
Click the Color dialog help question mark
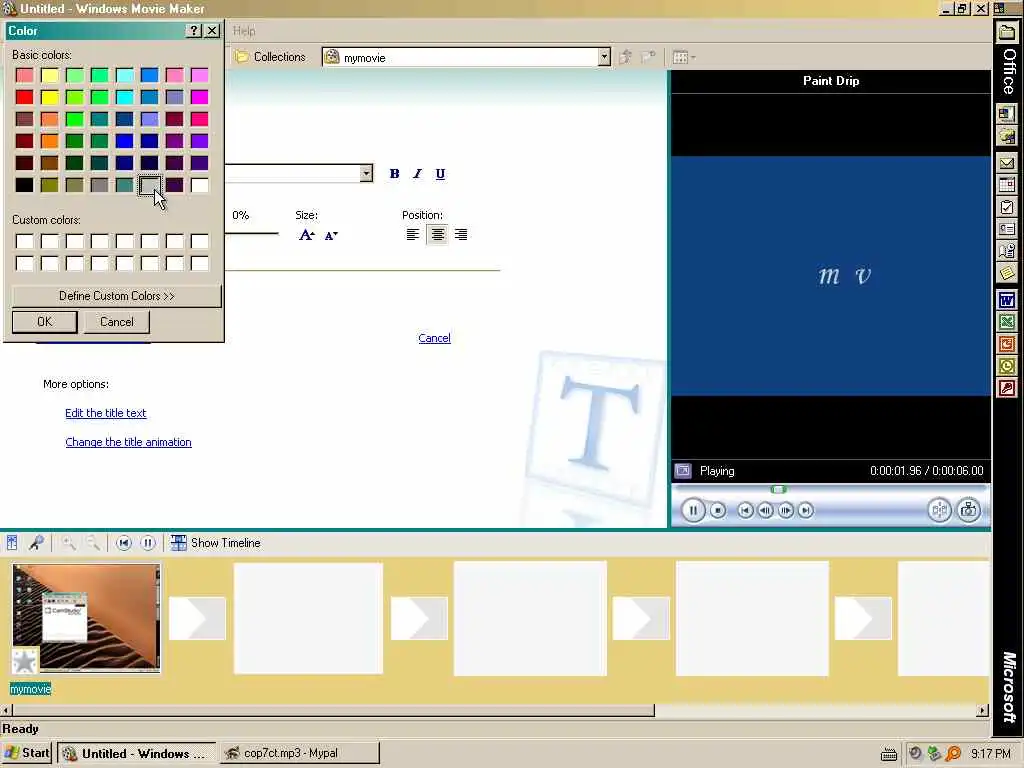coord(194,31)
